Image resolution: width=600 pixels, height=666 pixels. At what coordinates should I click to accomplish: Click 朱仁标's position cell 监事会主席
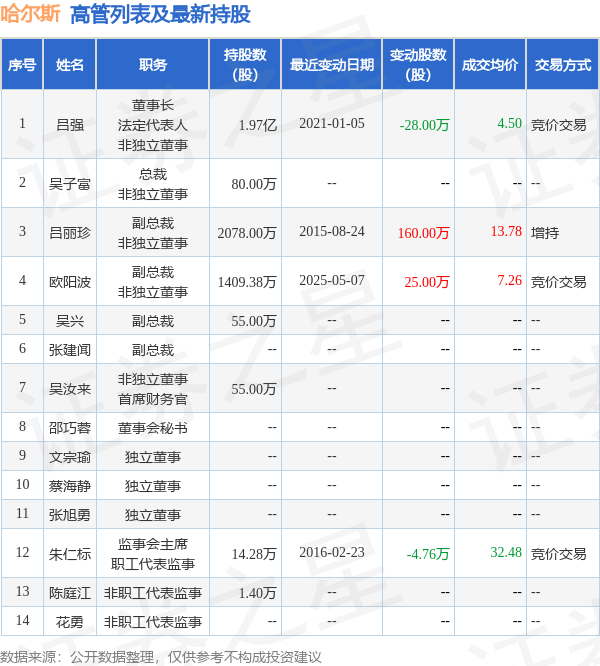pos(152,554)
